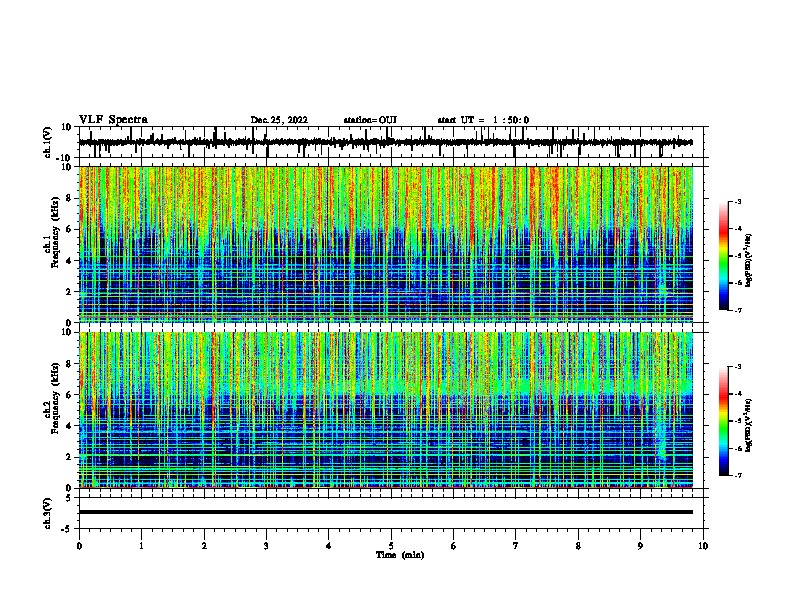Click the "ch.1(V)" waveform axis label
The image size is (792, 612).
[x=48, y=142]
